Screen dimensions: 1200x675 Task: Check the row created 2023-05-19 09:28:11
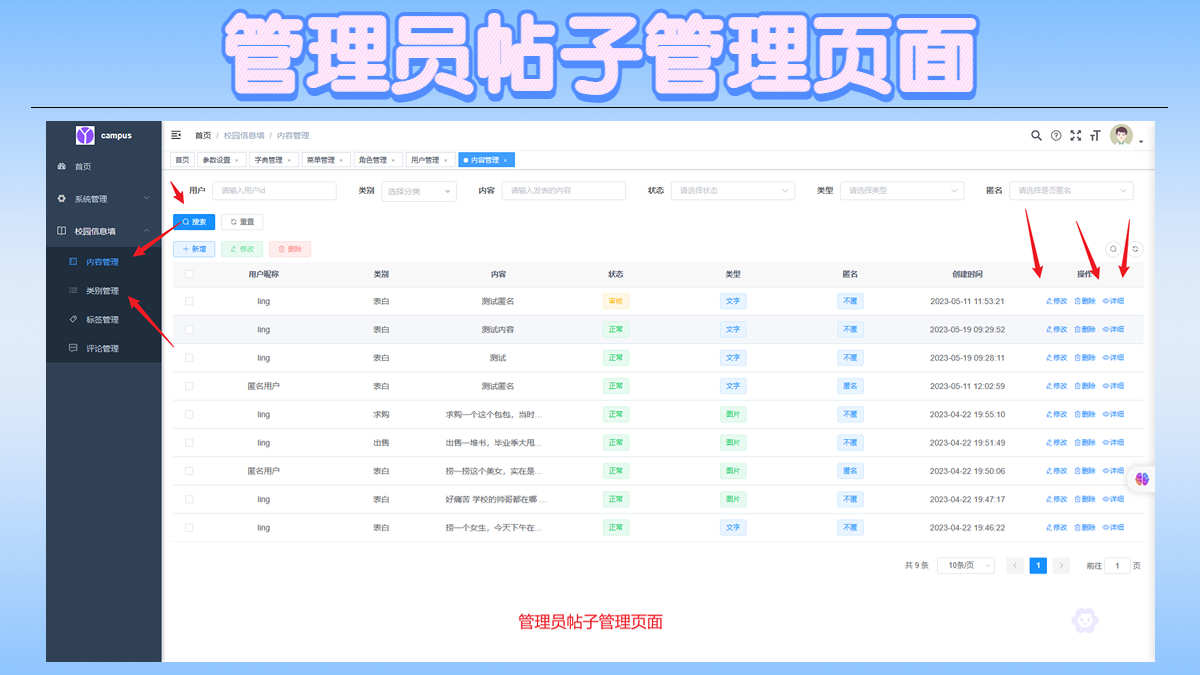[189, 357]
